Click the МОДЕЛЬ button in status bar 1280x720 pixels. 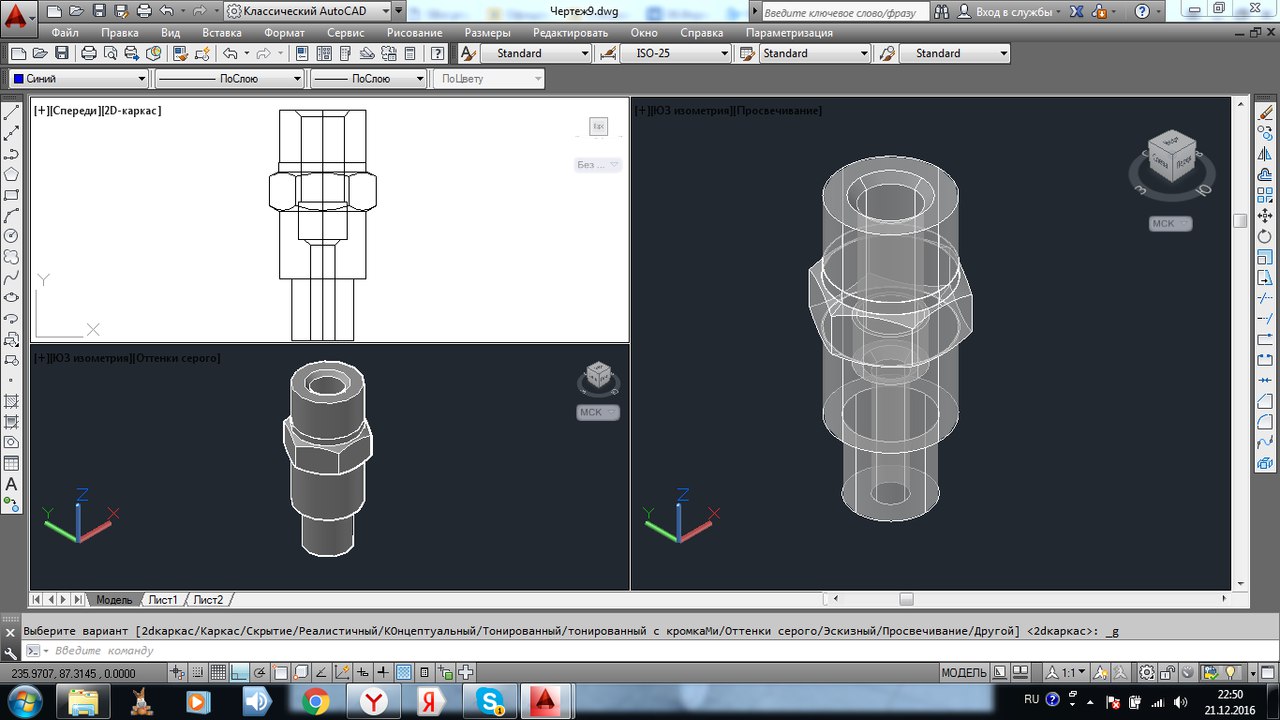click(964, 673)
